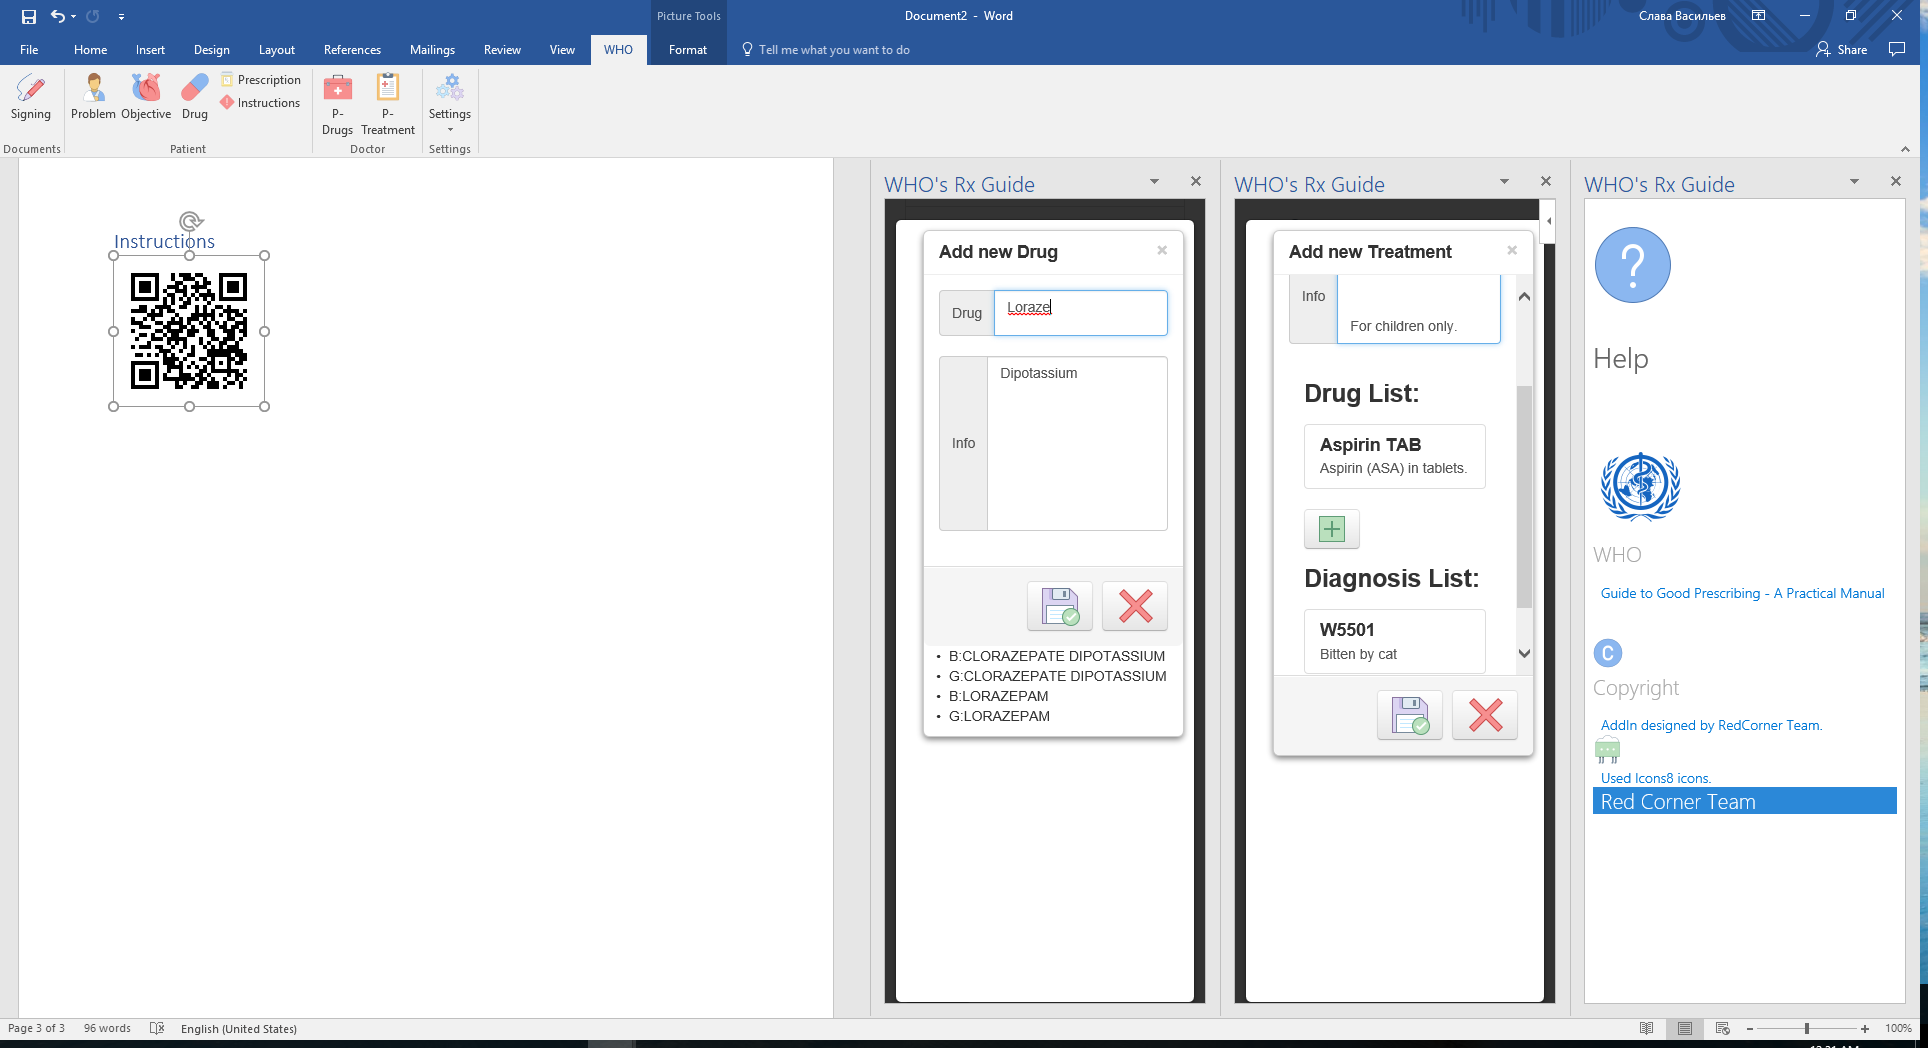Click the rotate handle above the QR code

(191, 221)
